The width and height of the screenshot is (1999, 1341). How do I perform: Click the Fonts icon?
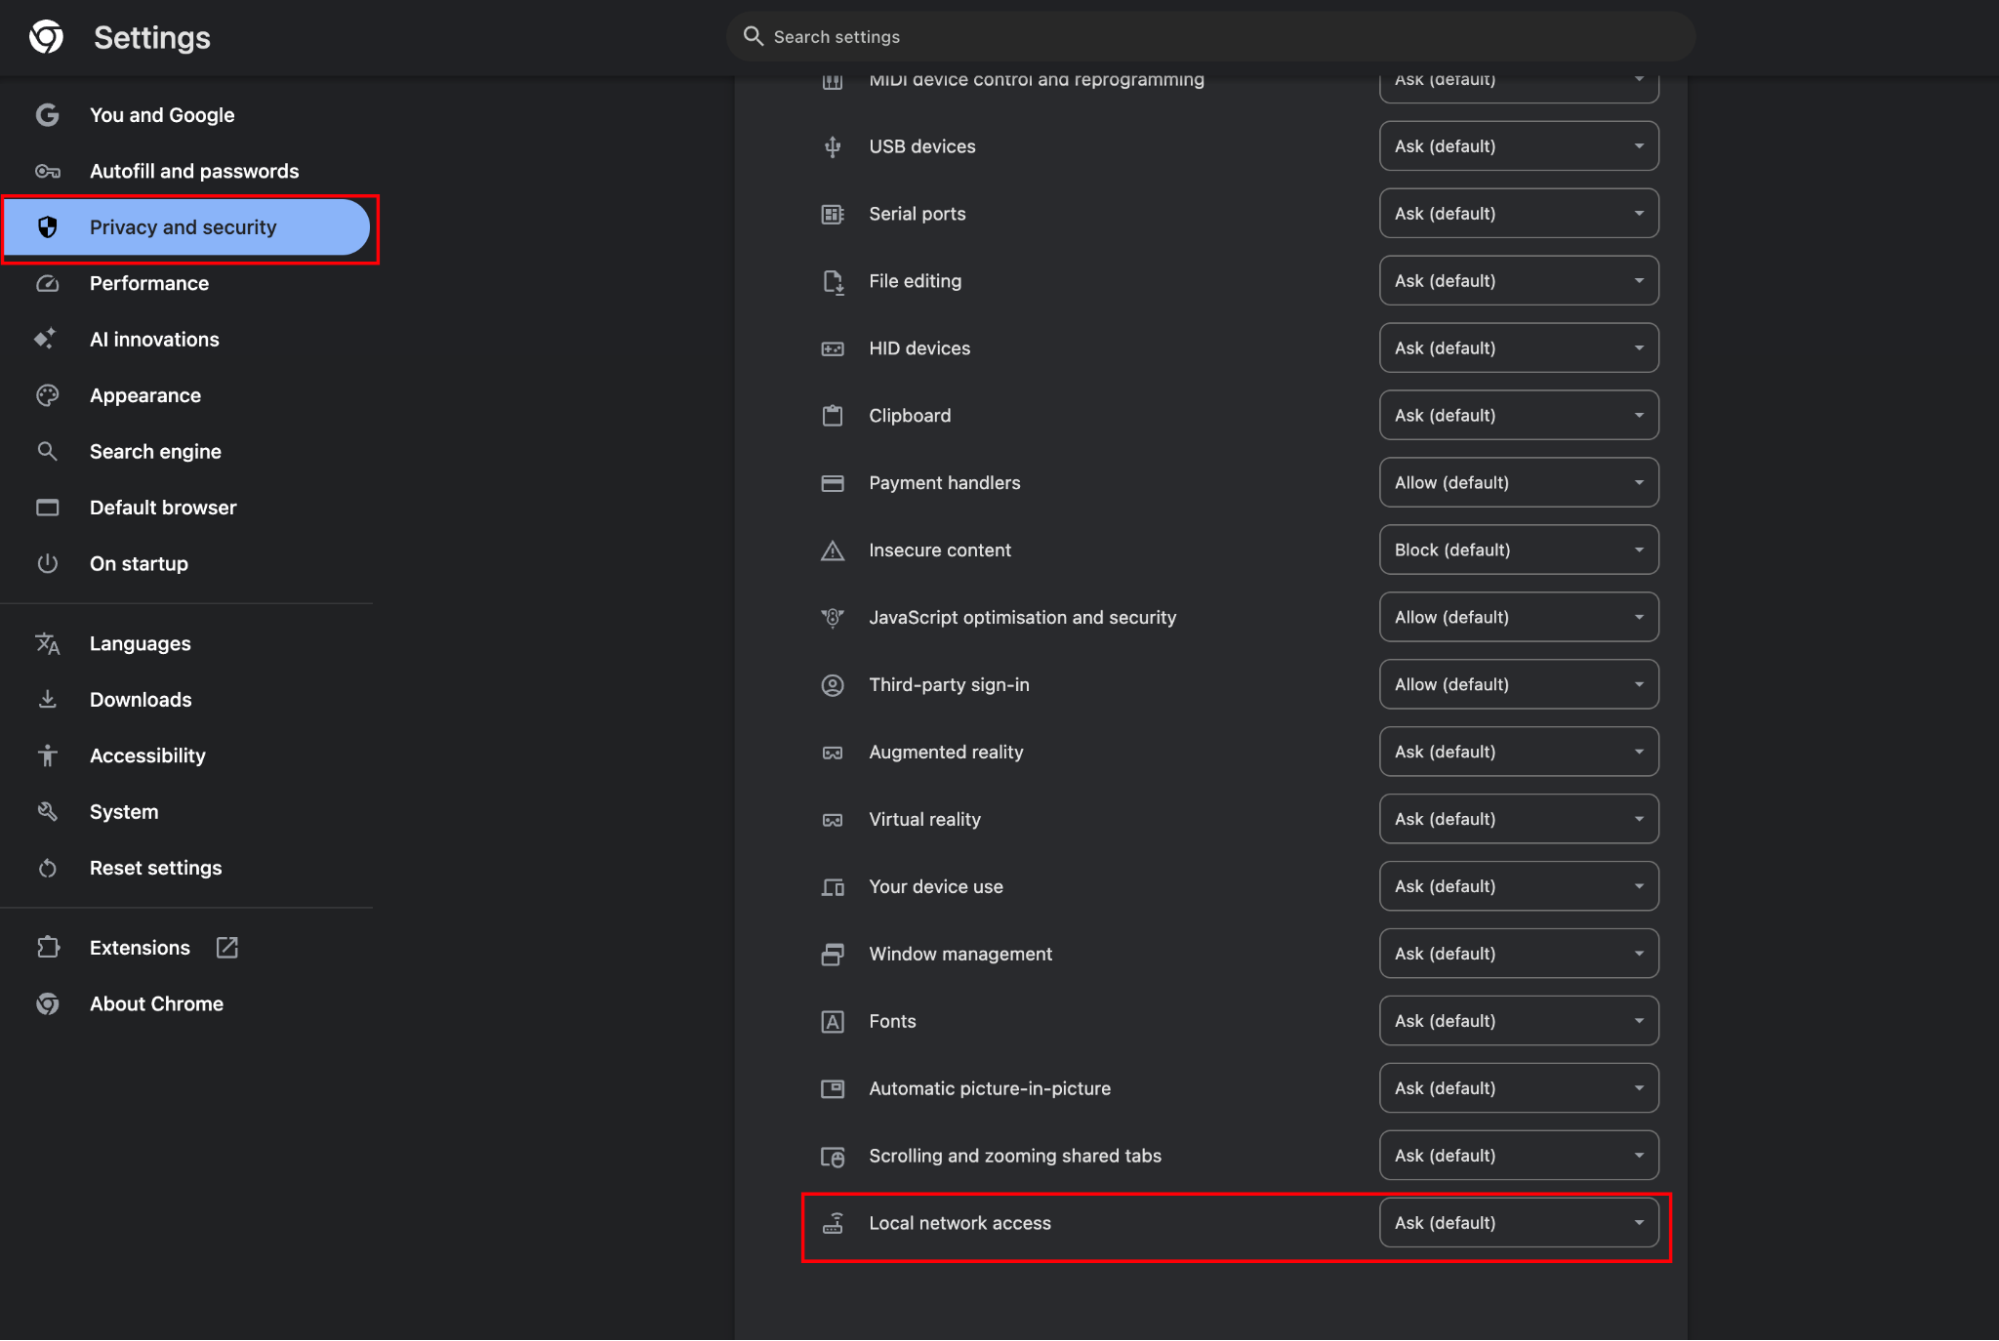tap(832, 1022)
